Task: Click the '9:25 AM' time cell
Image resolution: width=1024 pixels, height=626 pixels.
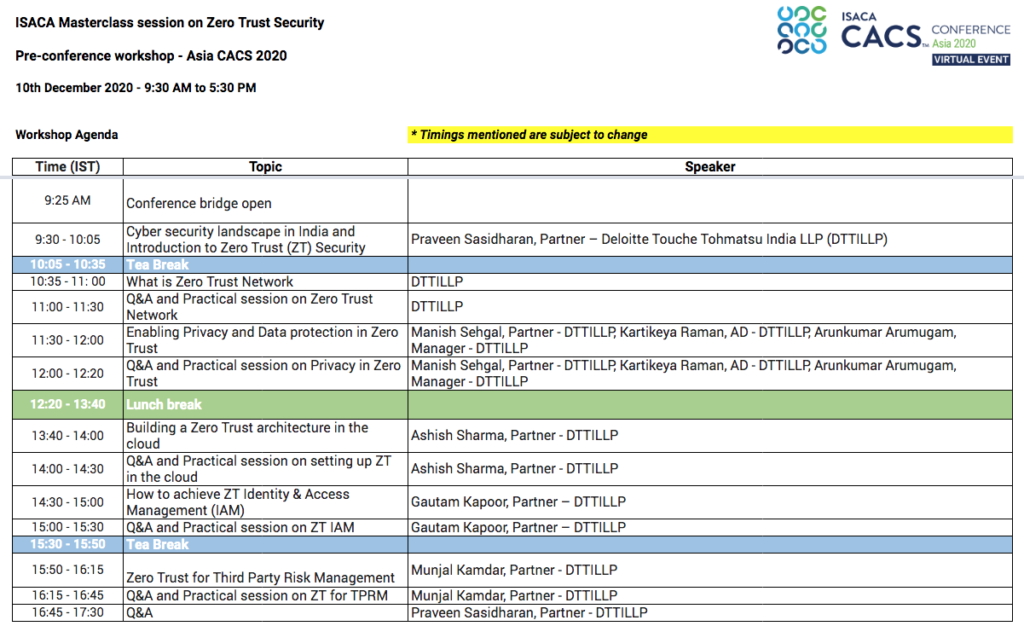Action: [x=68, y=200]
